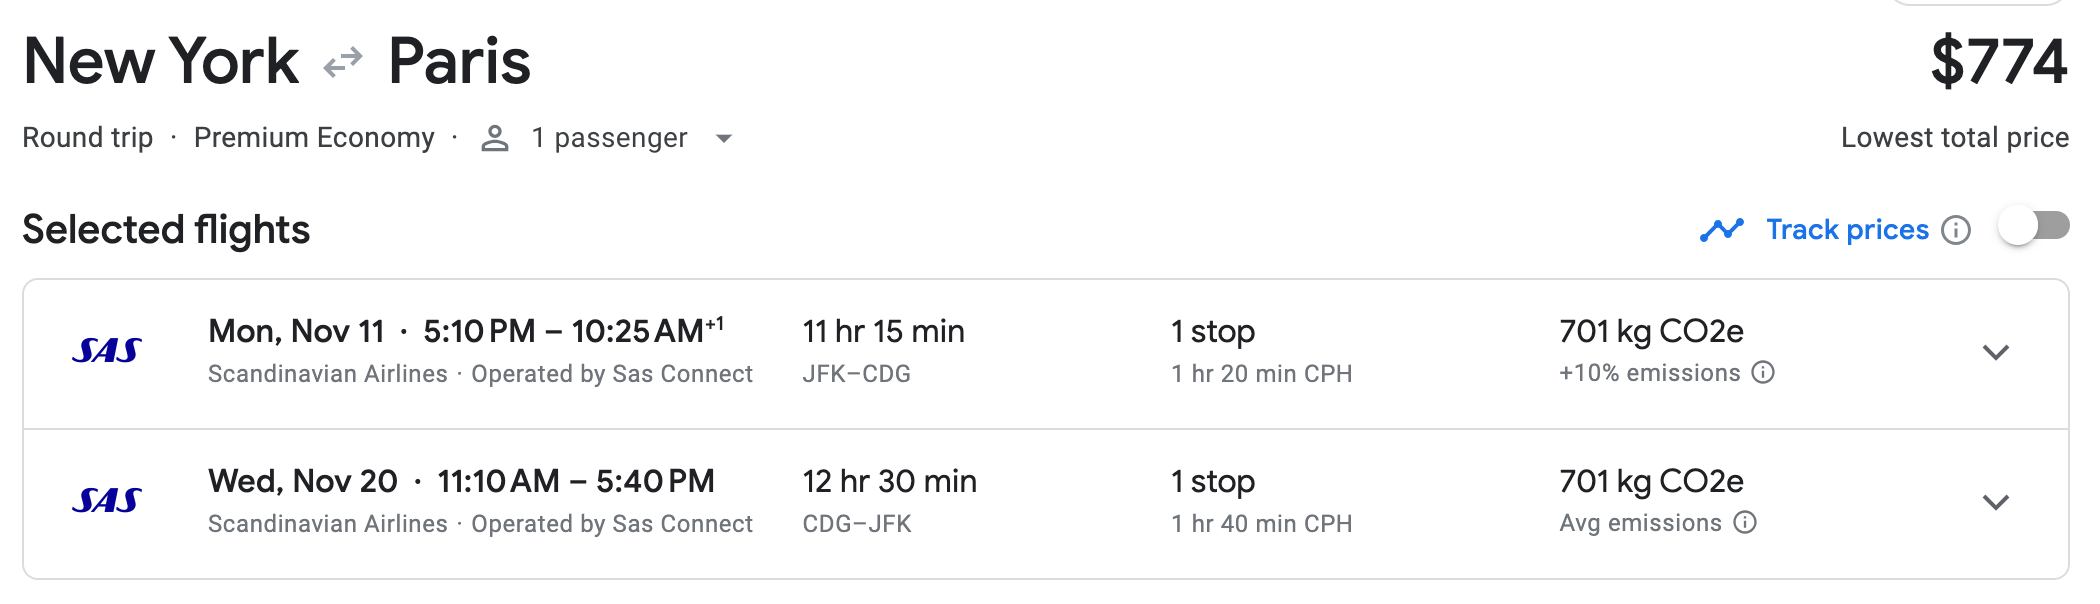Expand details for the Nov 11 flight

1994,352
